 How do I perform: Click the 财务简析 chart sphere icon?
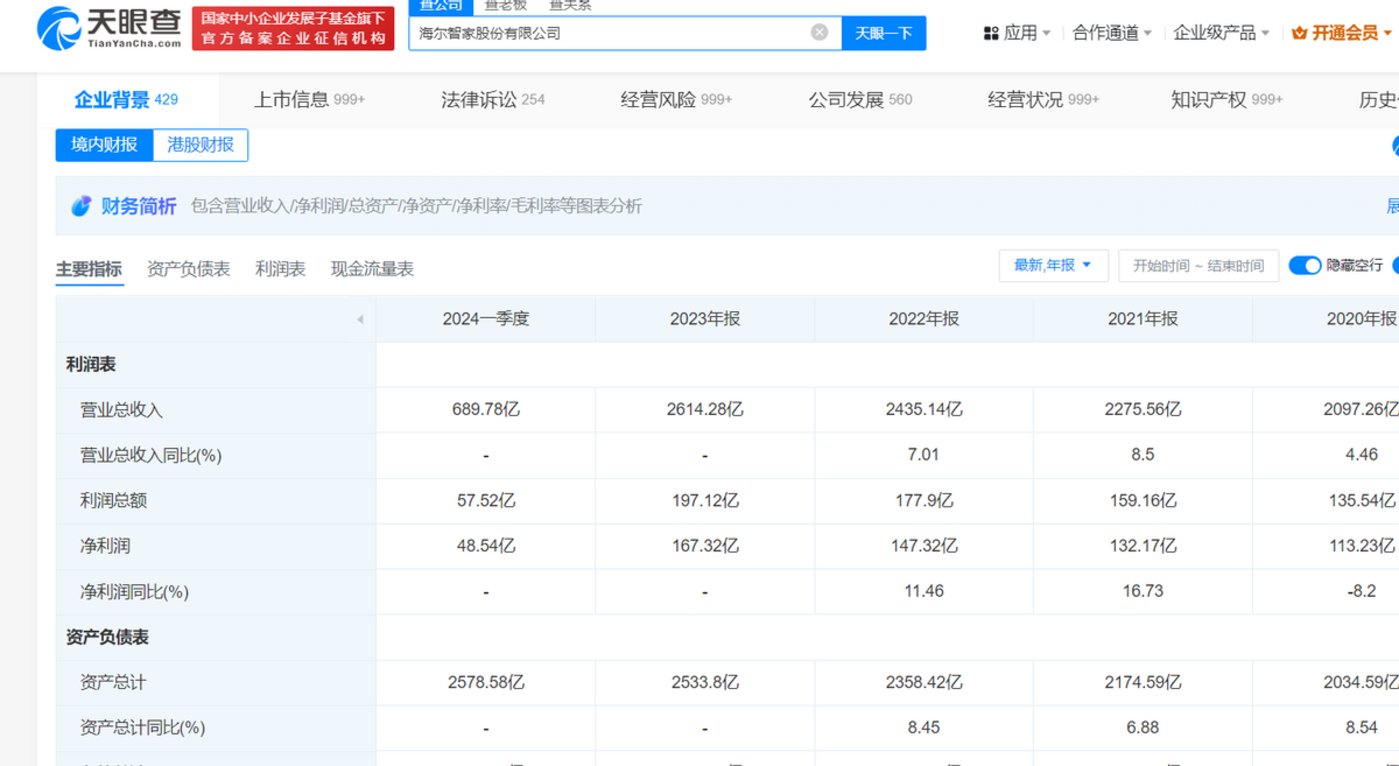click(81, 205)
